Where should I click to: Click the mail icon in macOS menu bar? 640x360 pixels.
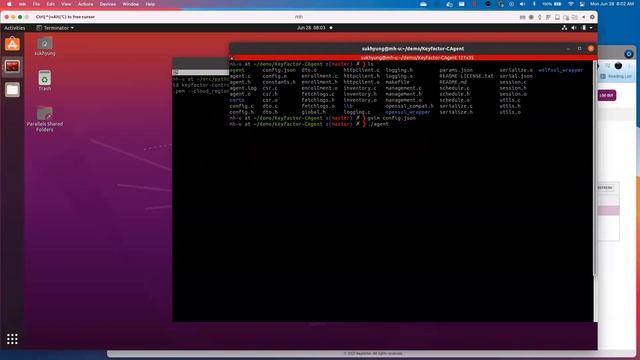[x=462, y=4]
